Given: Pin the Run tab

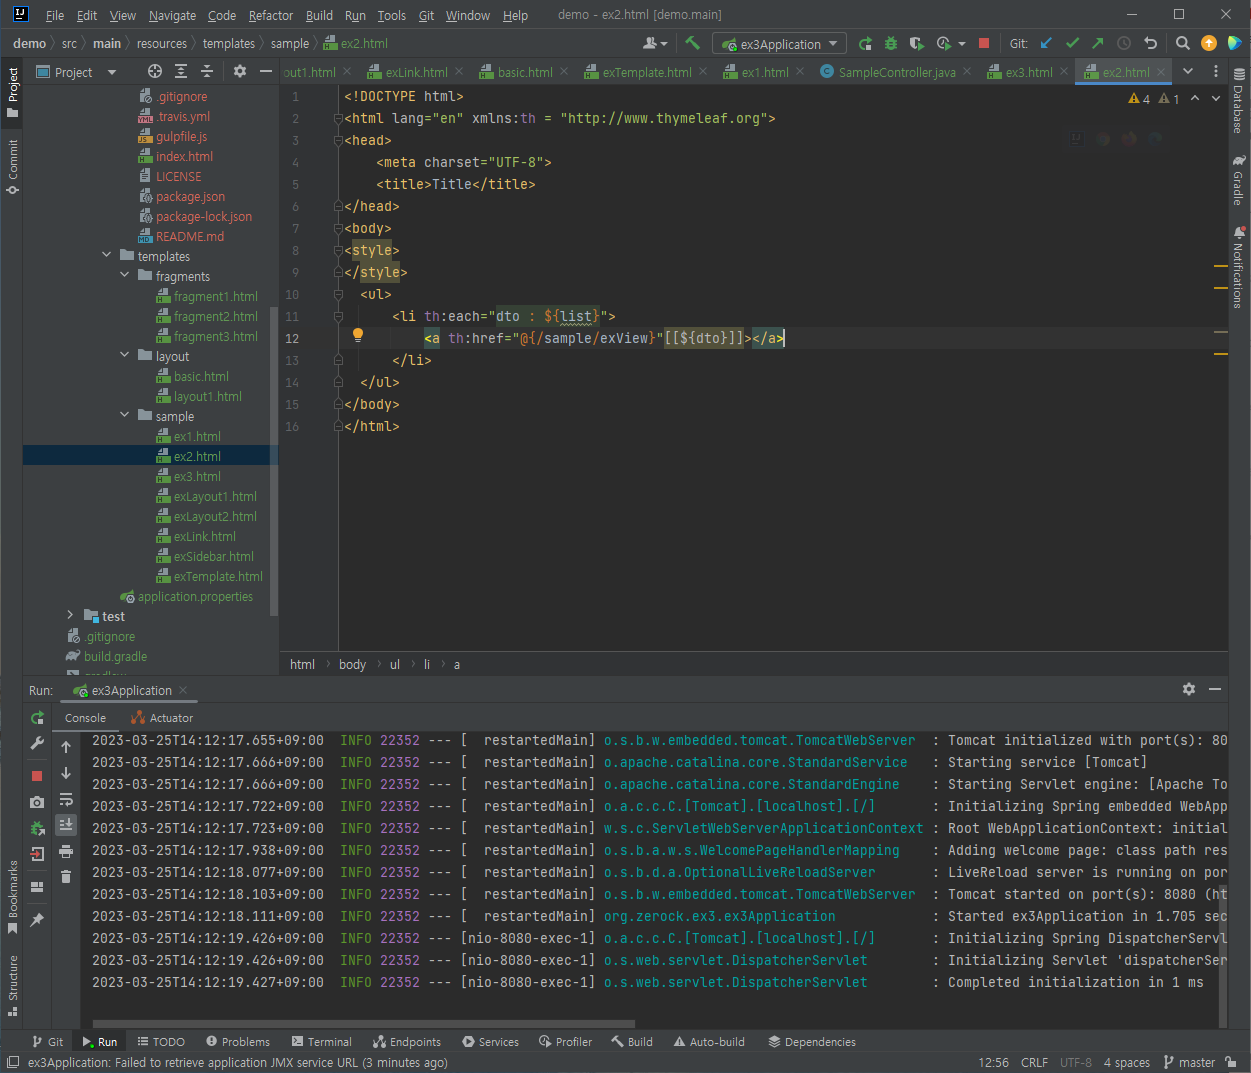Looking at the screenshot, I should tap(37, 919).
